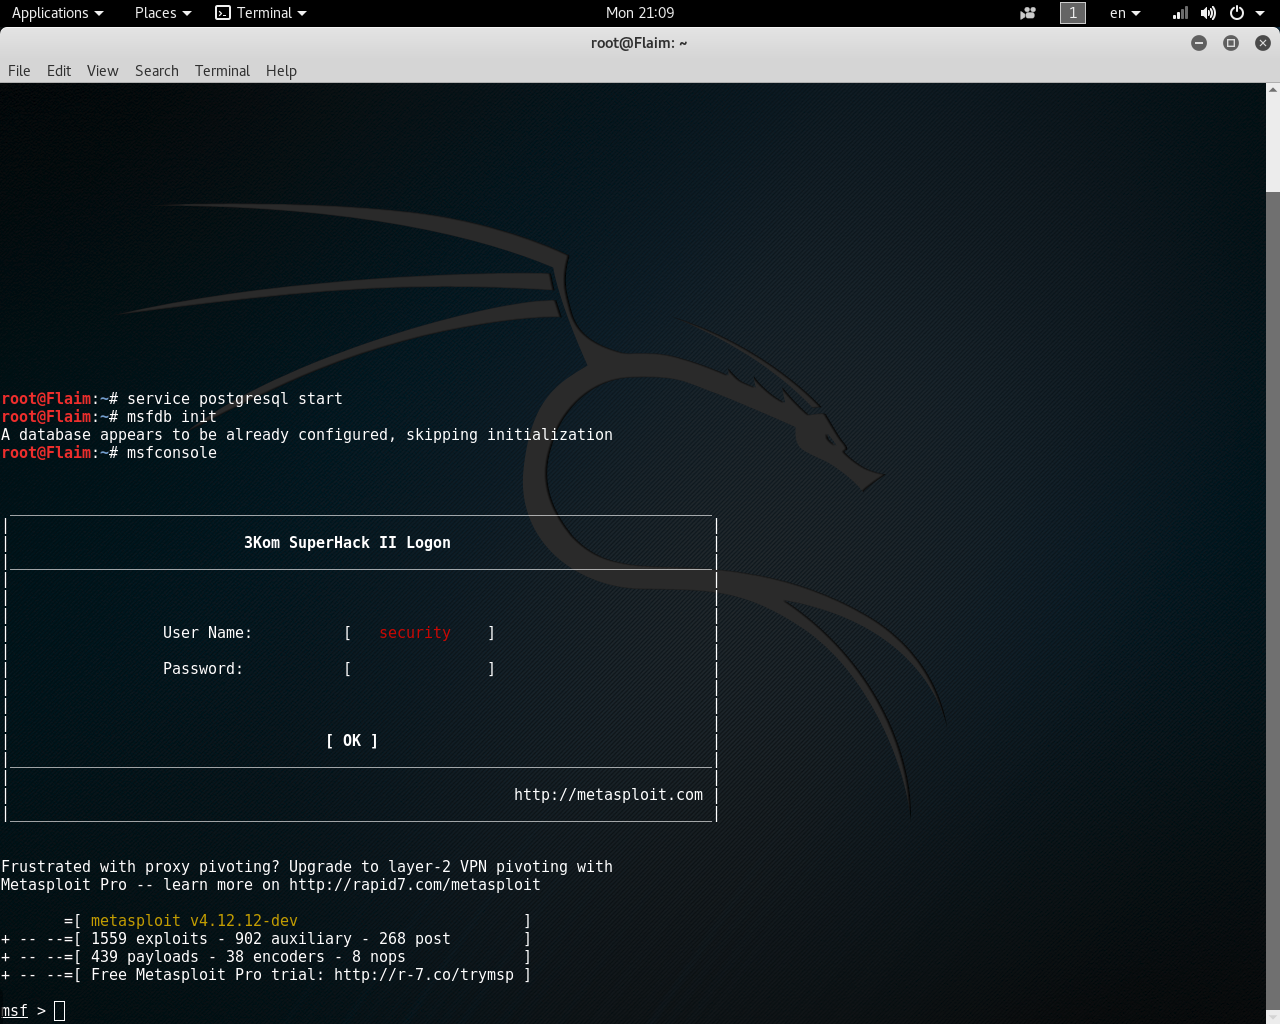Open the Help menu

coord(281,71)
